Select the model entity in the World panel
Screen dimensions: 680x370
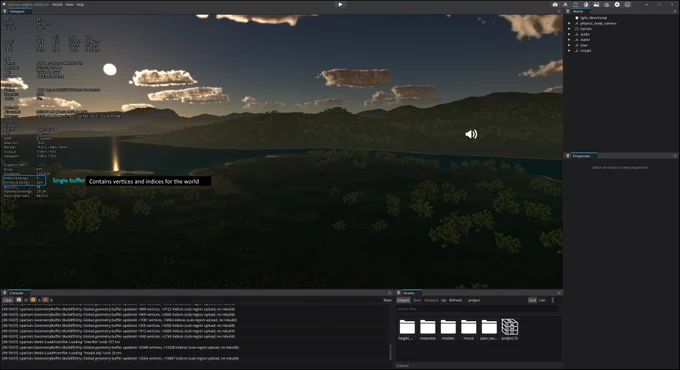pyautogui.click(x=585, y=50)
